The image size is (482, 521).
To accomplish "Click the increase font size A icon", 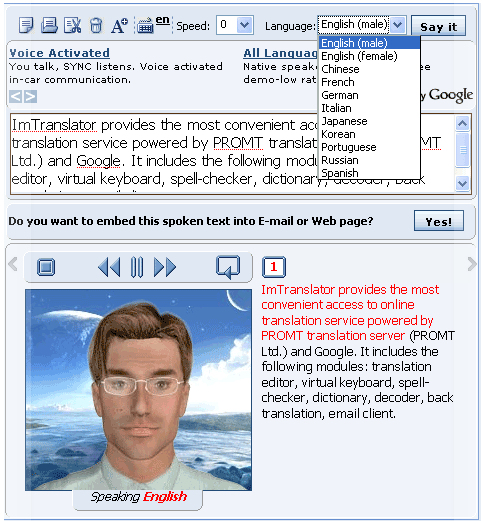I will 119,25.
